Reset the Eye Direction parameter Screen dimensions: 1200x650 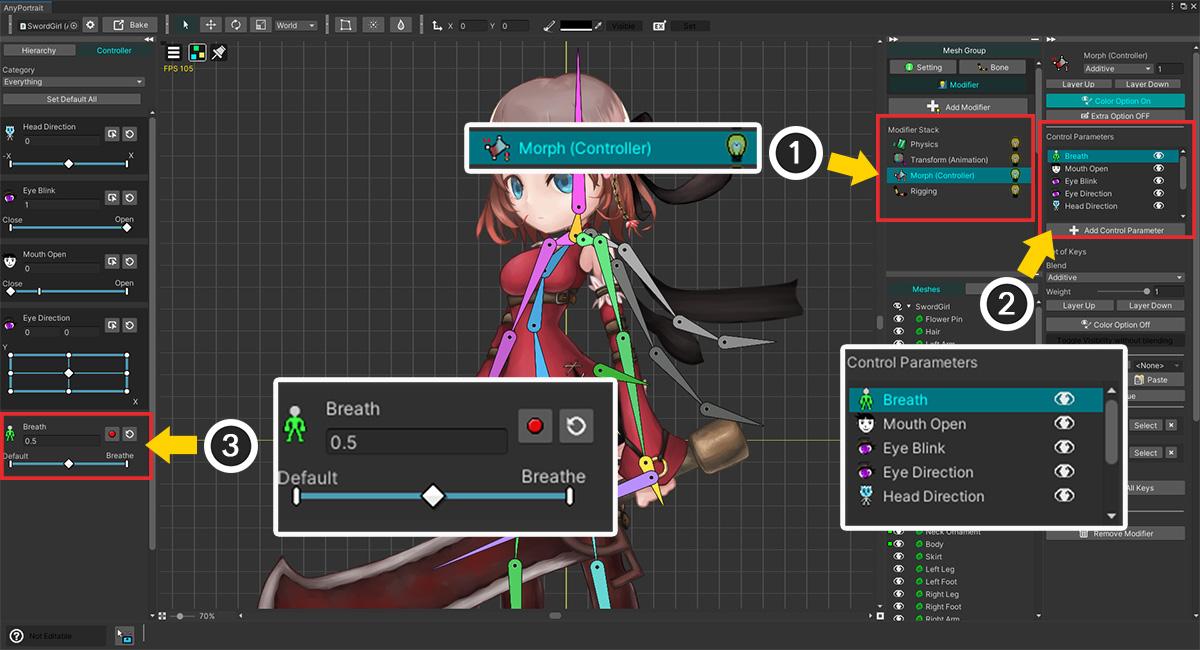pos(130,325)
